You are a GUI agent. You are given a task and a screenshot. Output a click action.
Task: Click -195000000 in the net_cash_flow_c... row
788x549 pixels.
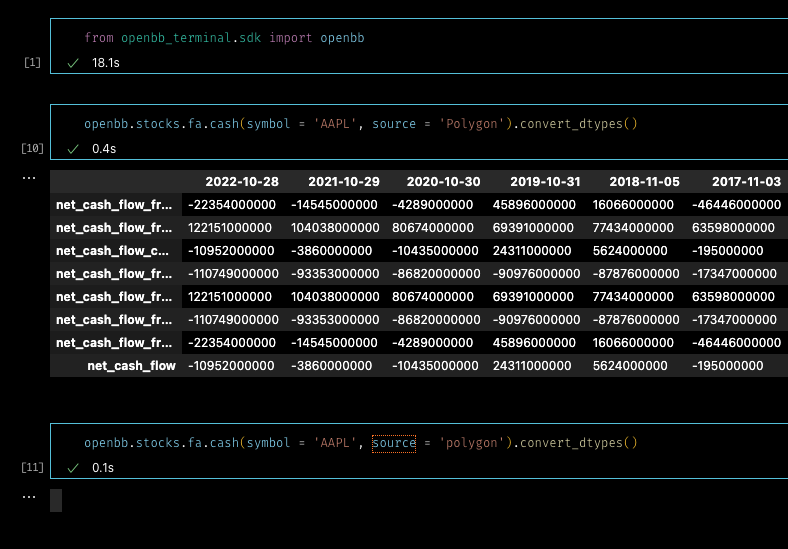coord(728,251)
